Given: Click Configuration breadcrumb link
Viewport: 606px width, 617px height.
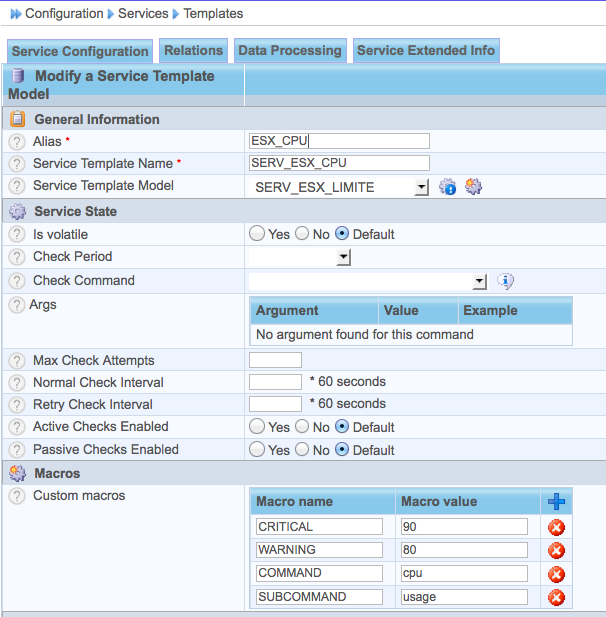Looking at the screenshot, I should 64,13.
